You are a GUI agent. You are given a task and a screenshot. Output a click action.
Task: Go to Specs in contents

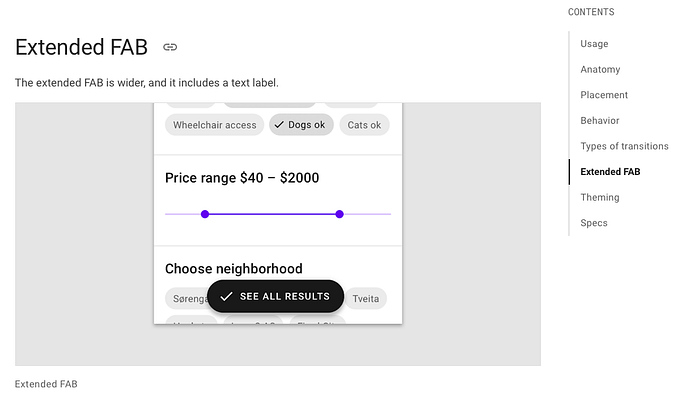[x=594, y=223]
